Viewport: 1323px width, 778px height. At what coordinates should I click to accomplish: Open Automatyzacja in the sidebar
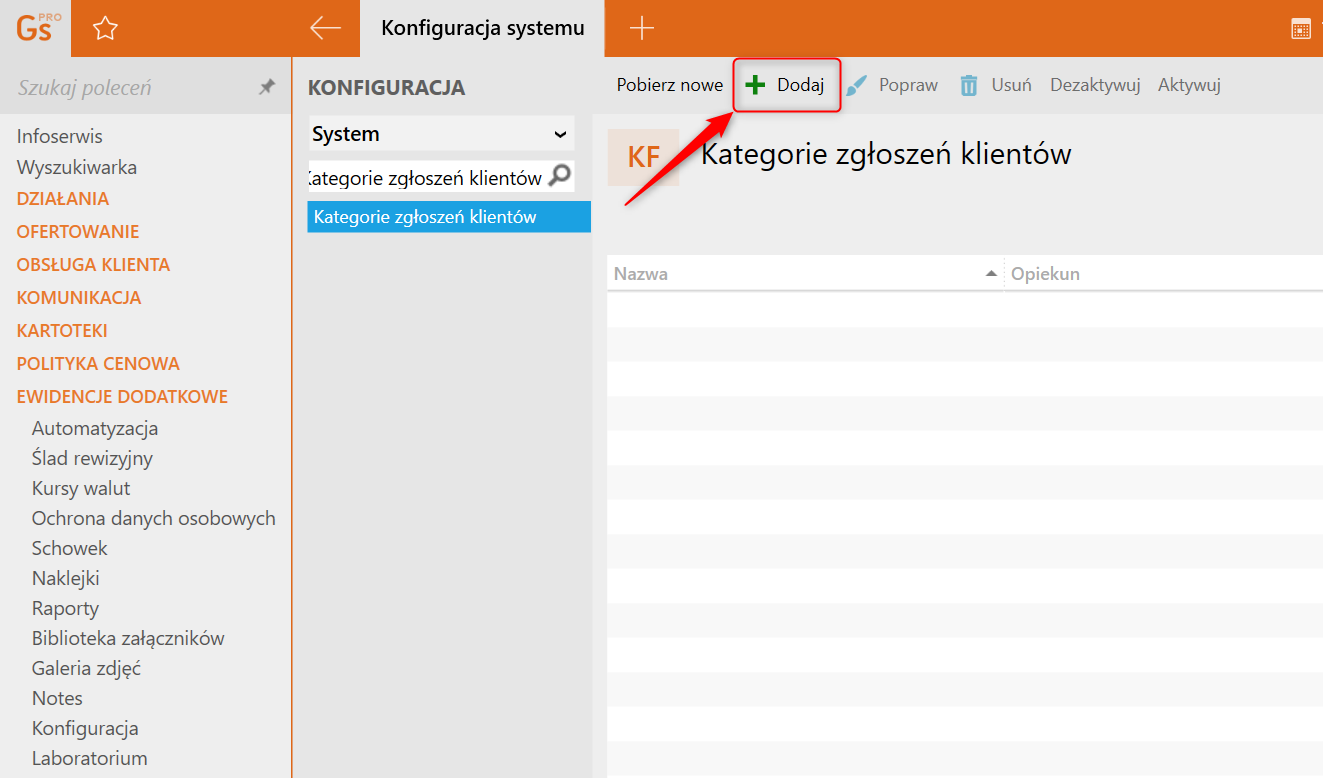click(x=95, y=428)
